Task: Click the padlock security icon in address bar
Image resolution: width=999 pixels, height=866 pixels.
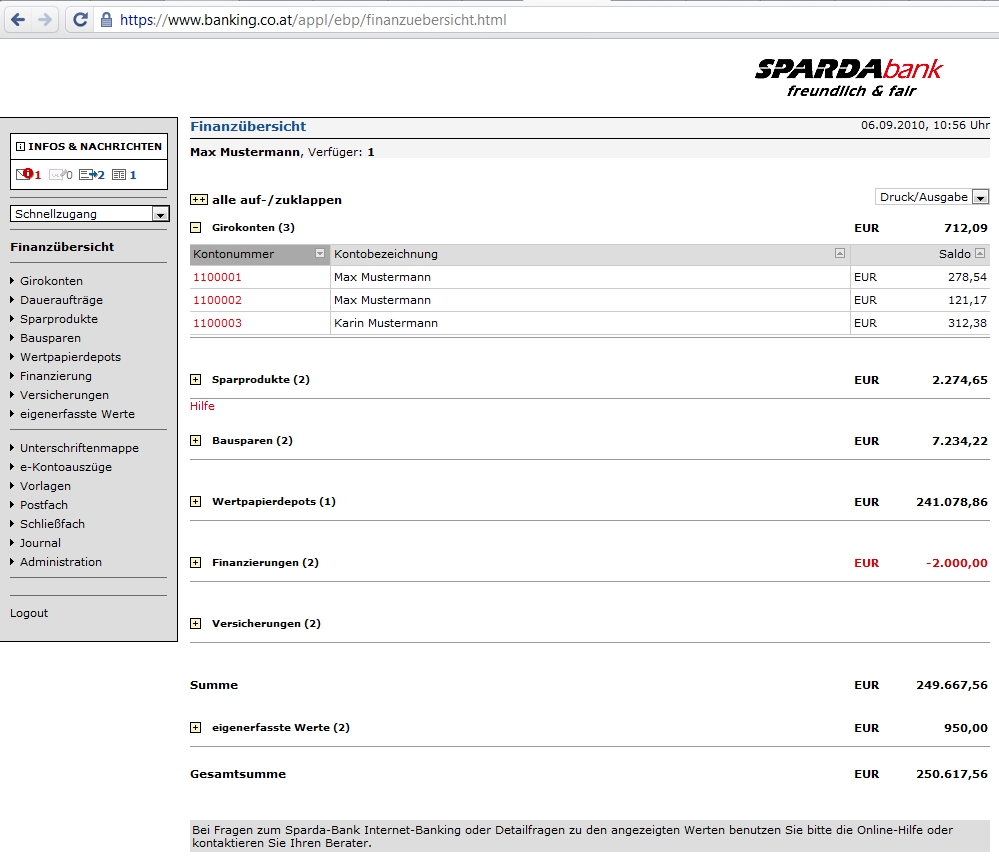Action: coord(106,20)
